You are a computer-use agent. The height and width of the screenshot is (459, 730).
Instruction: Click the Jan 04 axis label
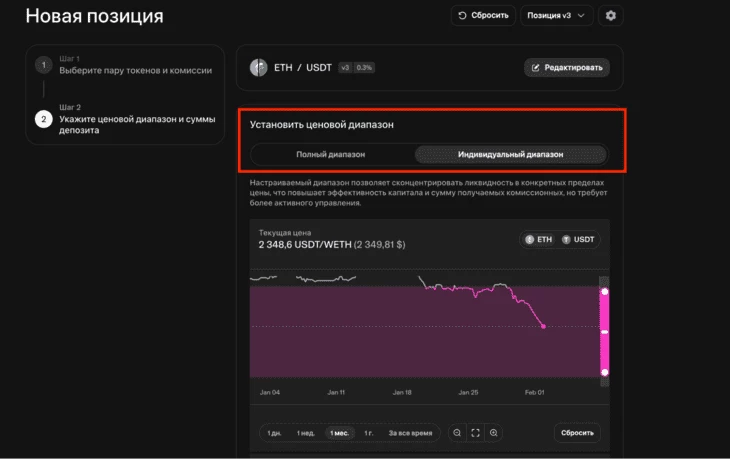click(270, 393)
